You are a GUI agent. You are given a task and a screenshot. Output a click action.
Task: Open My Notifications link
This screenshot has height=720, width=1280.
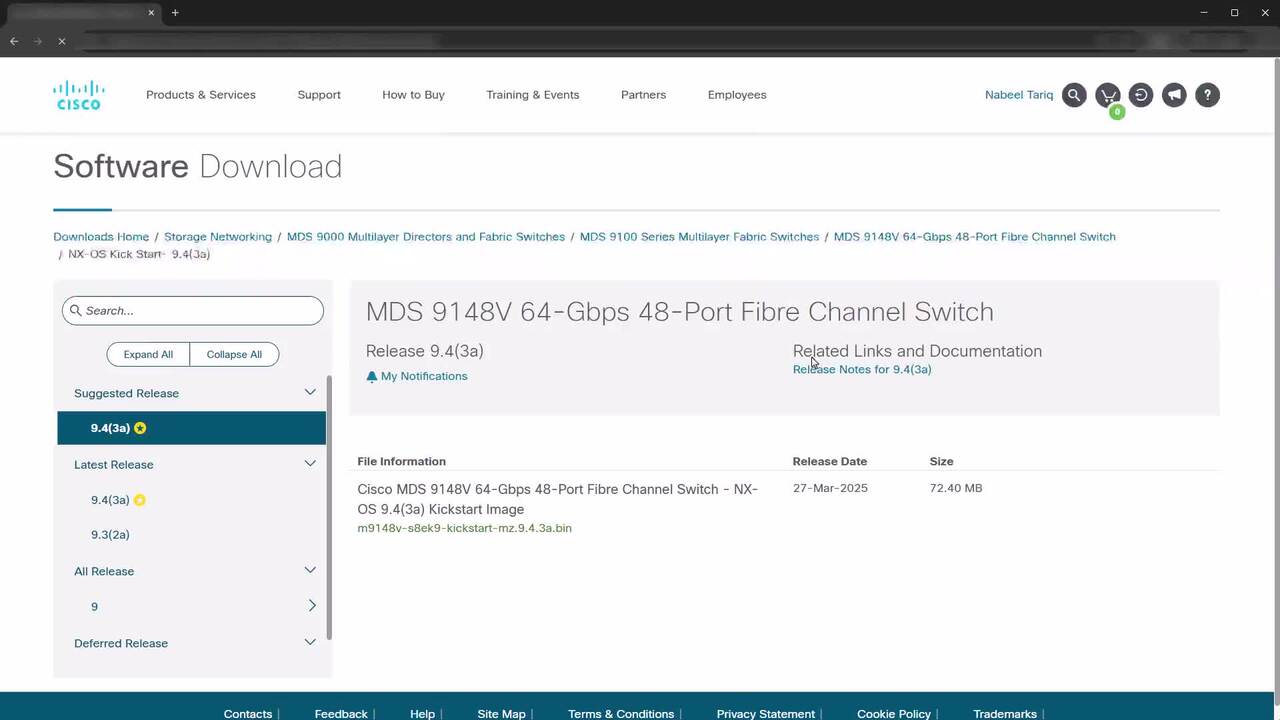[424, 376]
